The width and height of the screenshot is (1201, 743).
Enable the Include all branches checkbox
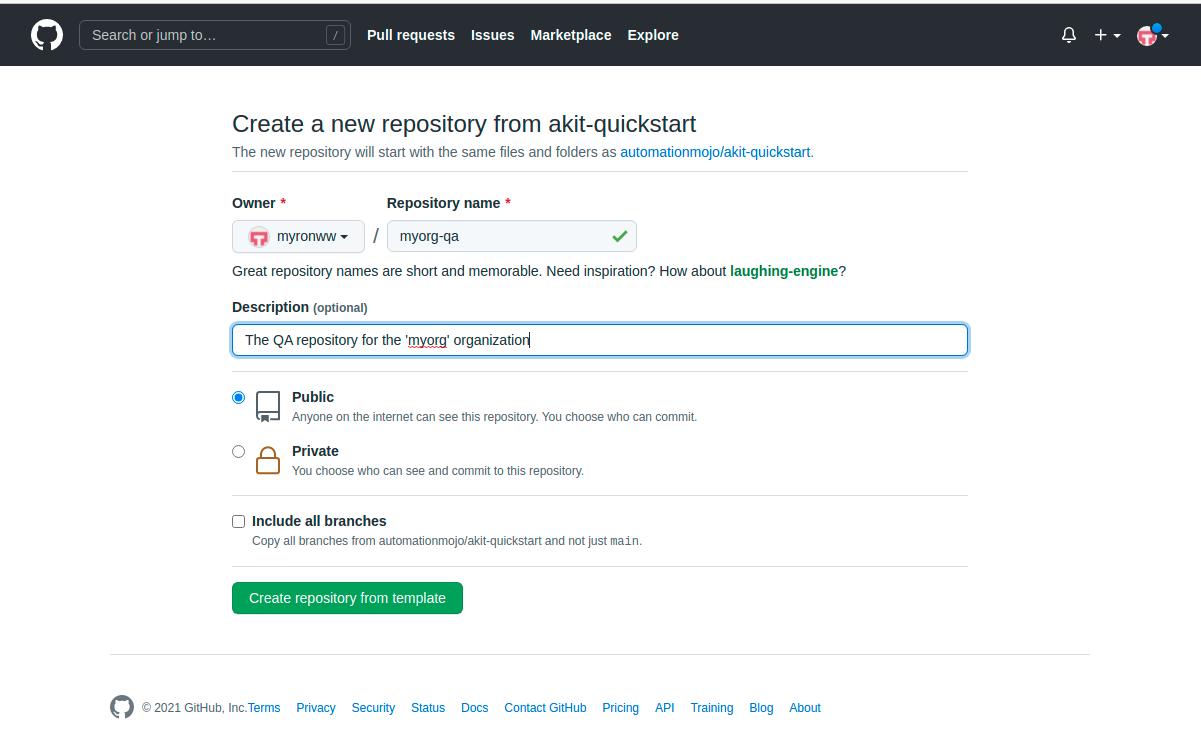[x=238, y=521]
